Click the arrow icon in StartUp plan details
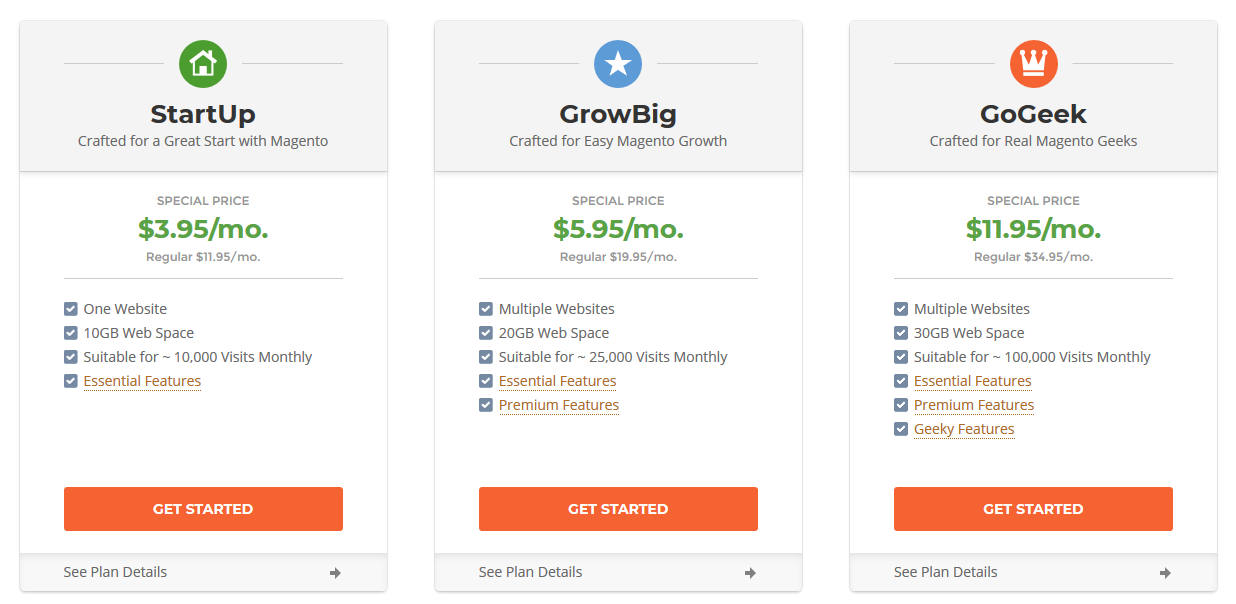The image size is (1236, 604). (x=335, y=573)
